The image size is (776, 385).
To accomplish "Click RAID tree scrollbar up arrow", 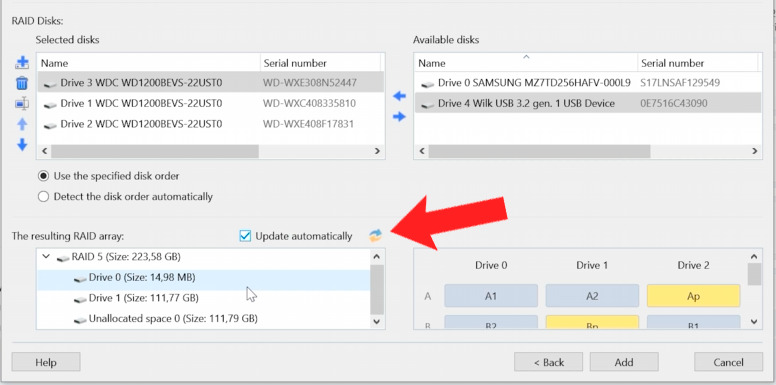I will (377, 256).
